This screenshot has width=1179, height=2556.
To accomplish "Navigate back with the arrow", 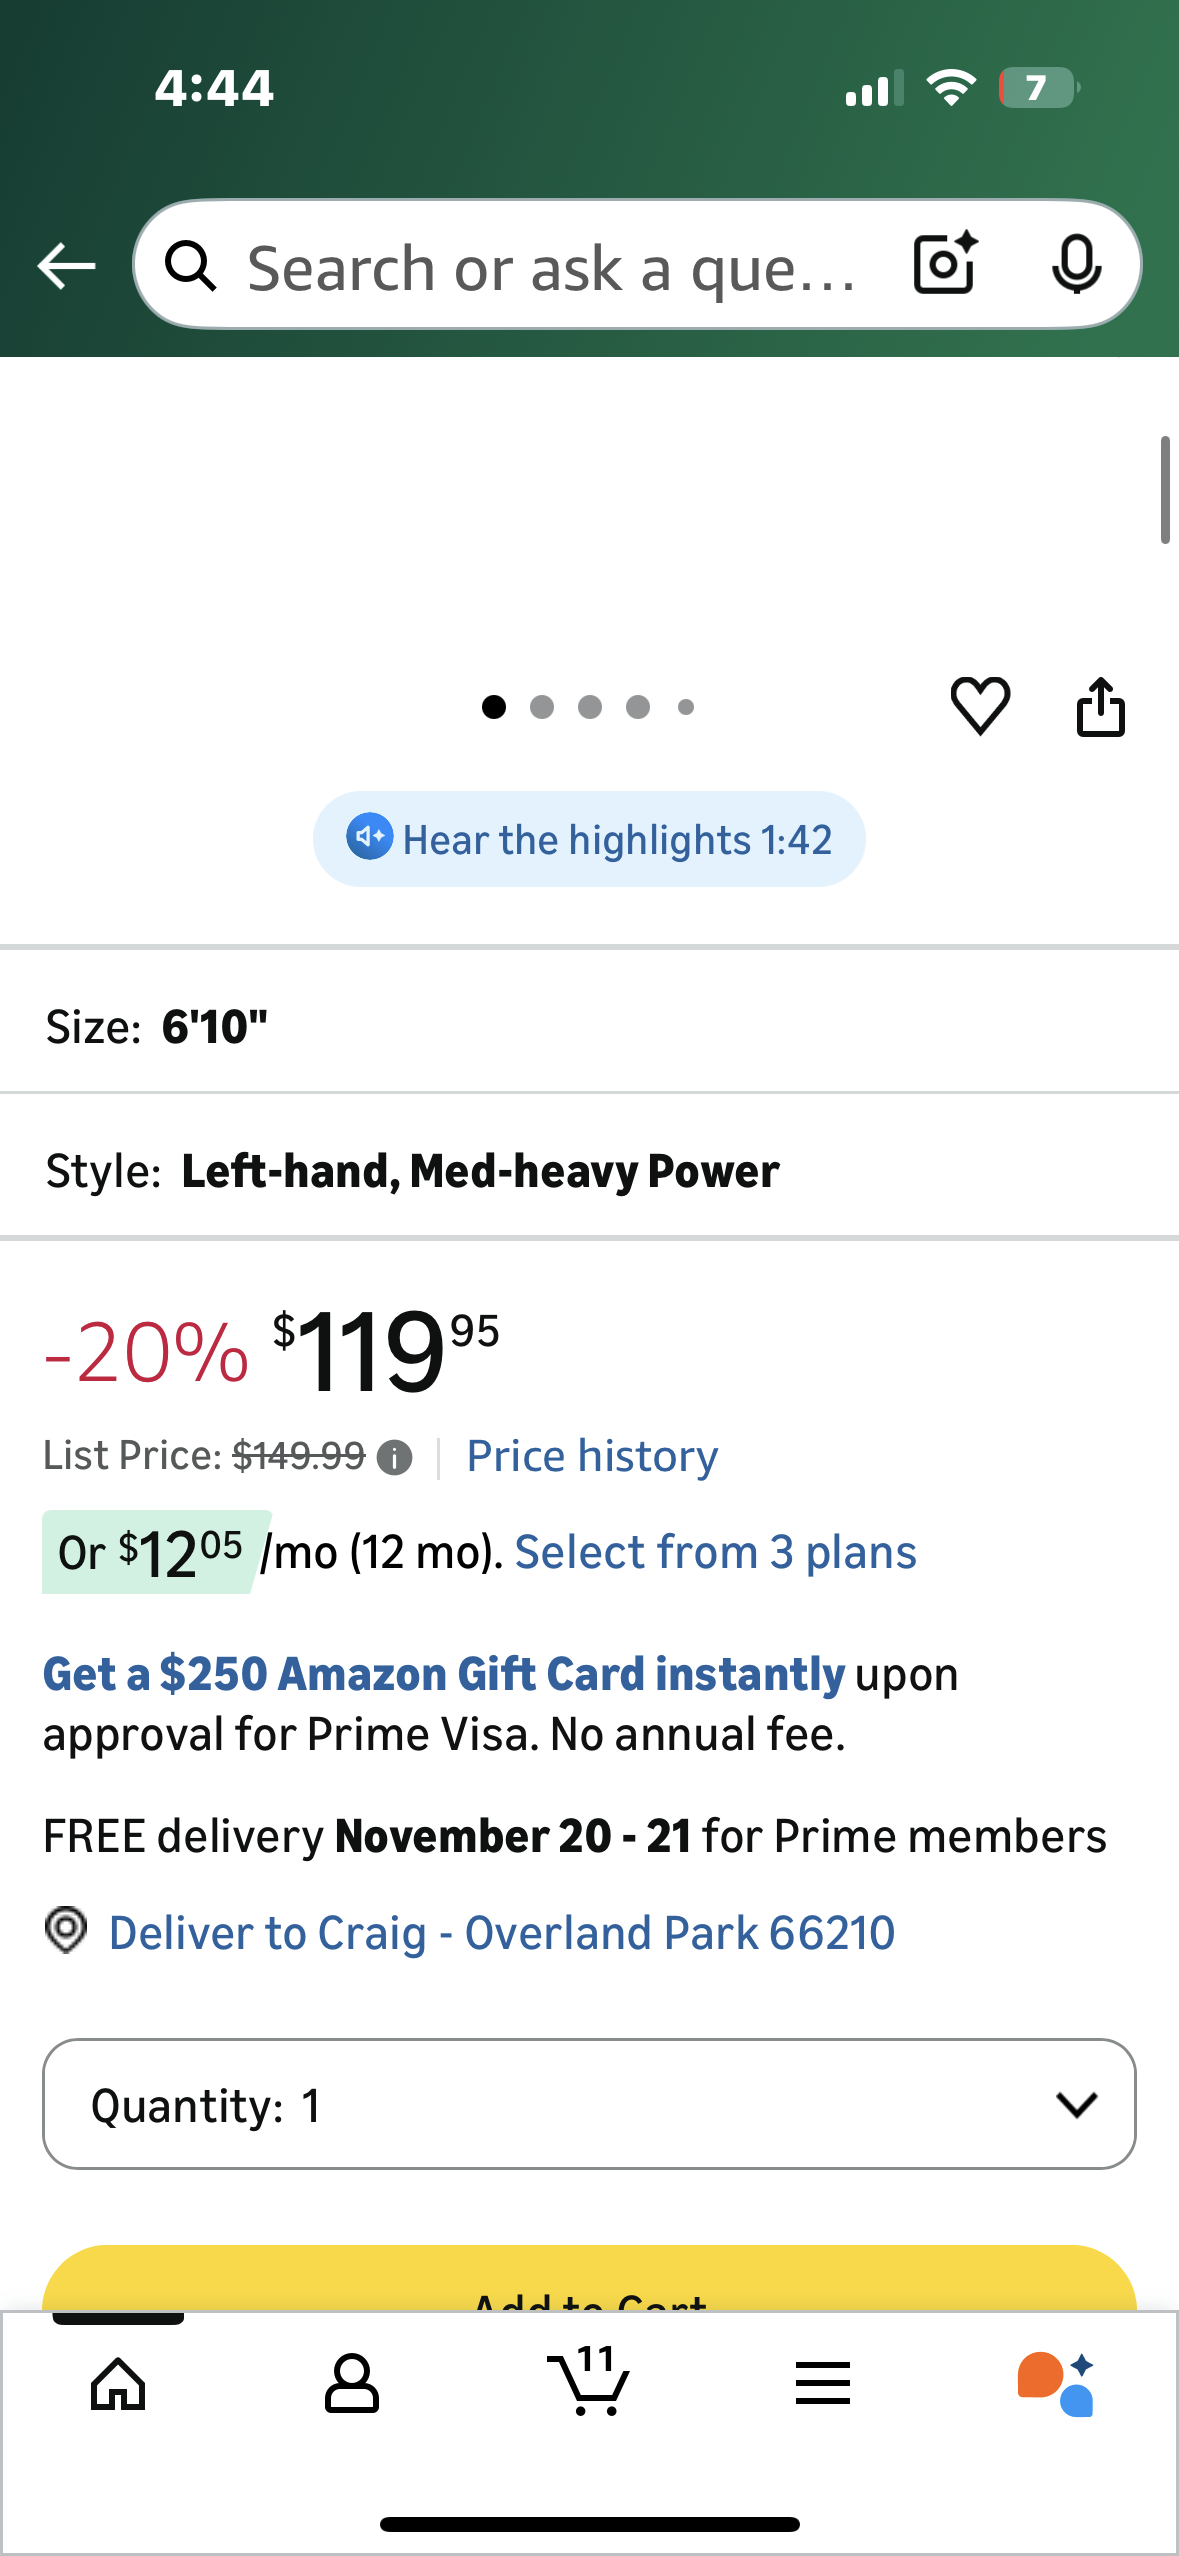I will [x=64, y=265].
